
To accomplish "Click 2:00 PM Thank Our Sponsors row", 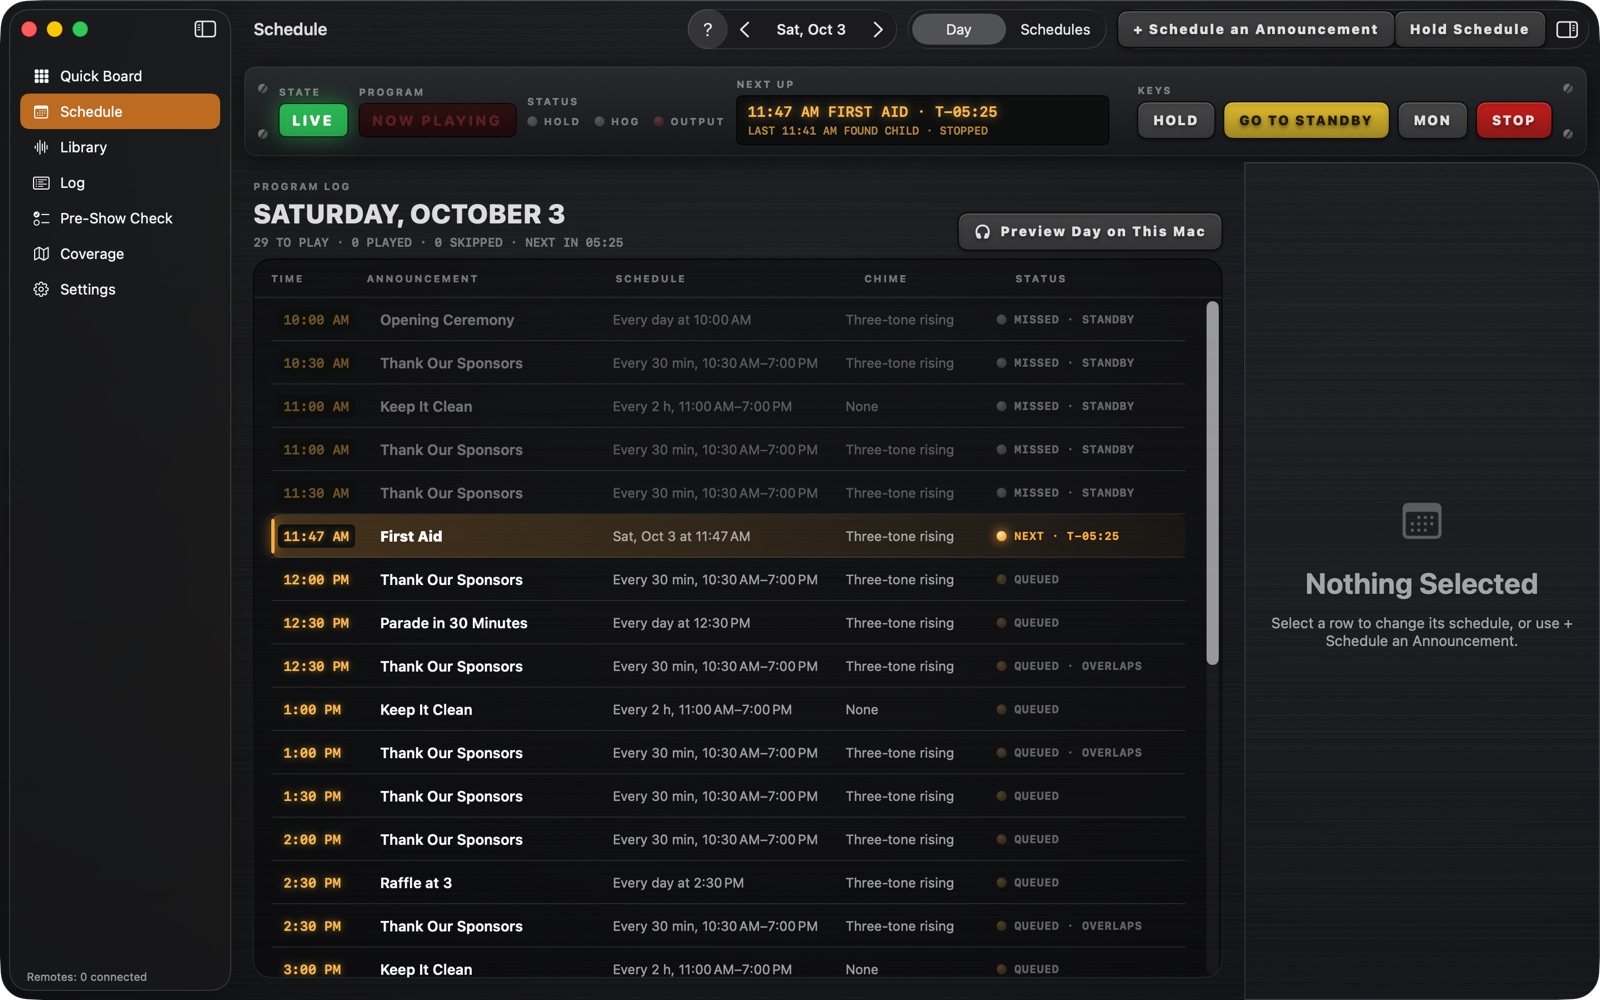I will click(727, 840).
